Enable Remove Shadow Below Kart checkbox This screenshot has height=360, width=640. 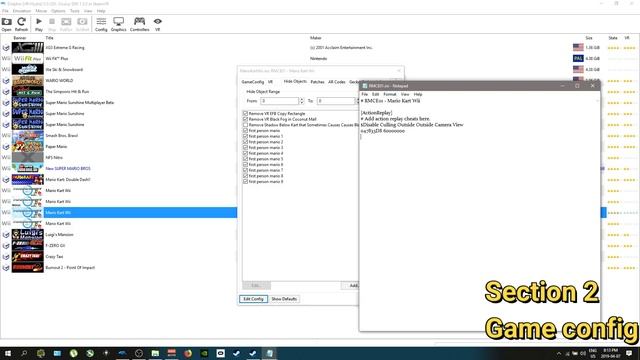[x=245, y=125]
